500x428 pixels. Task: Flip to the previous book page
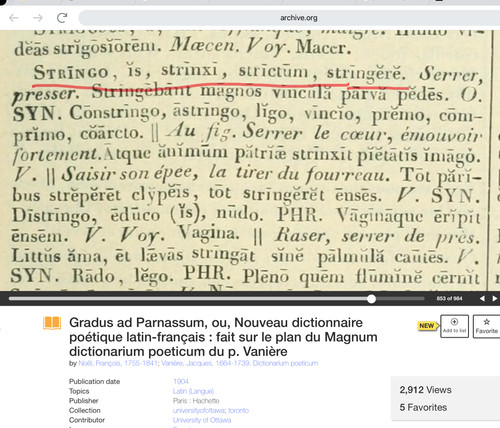[482, 299]
